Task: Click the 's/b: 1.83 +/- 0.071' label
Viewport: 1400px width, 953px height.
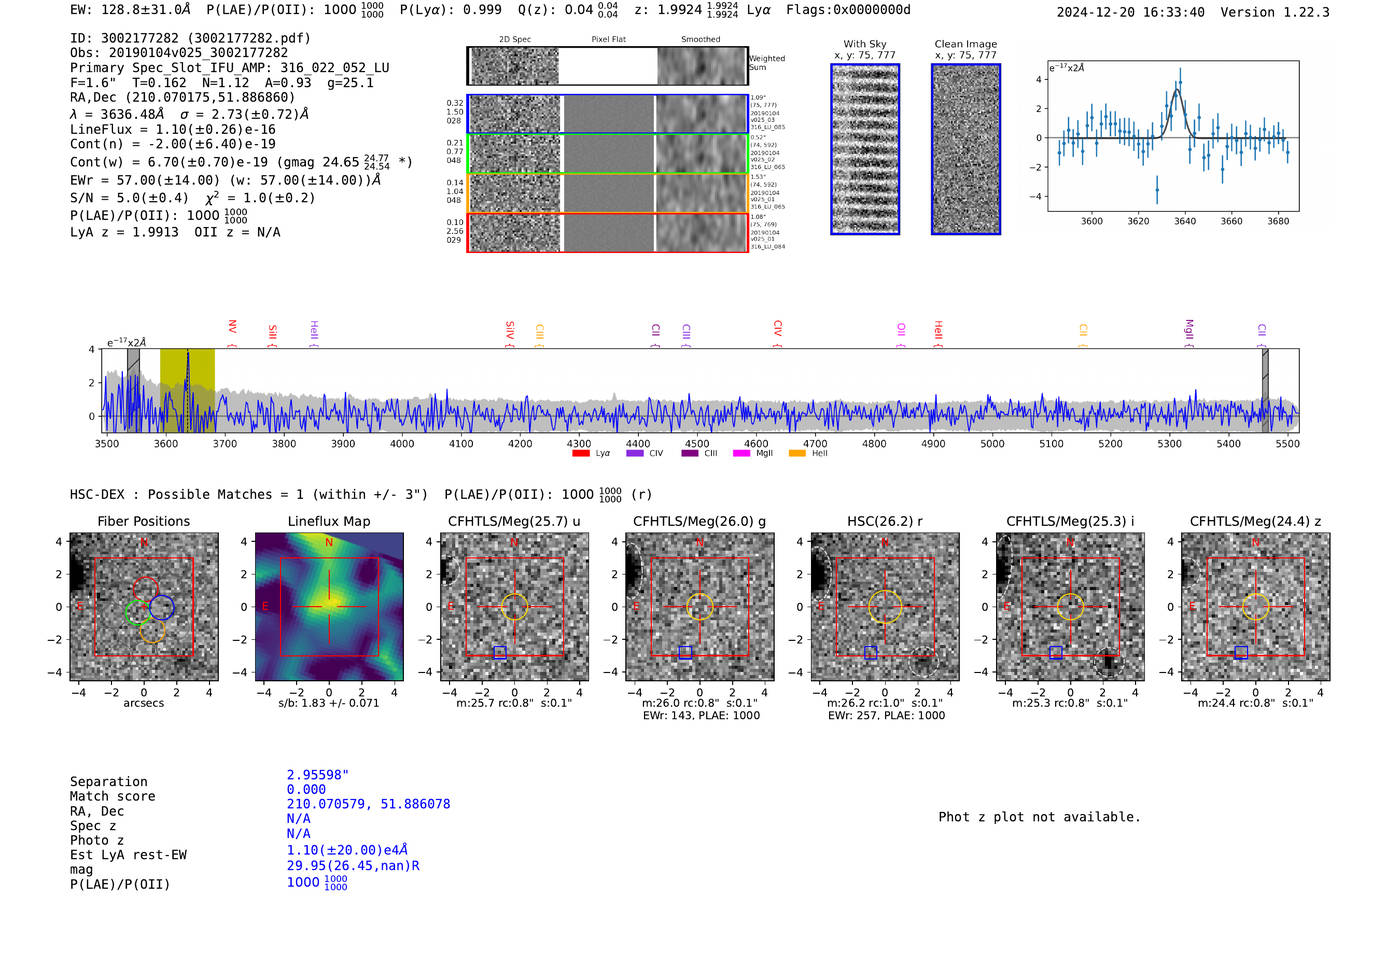Action: coord(329,703)
